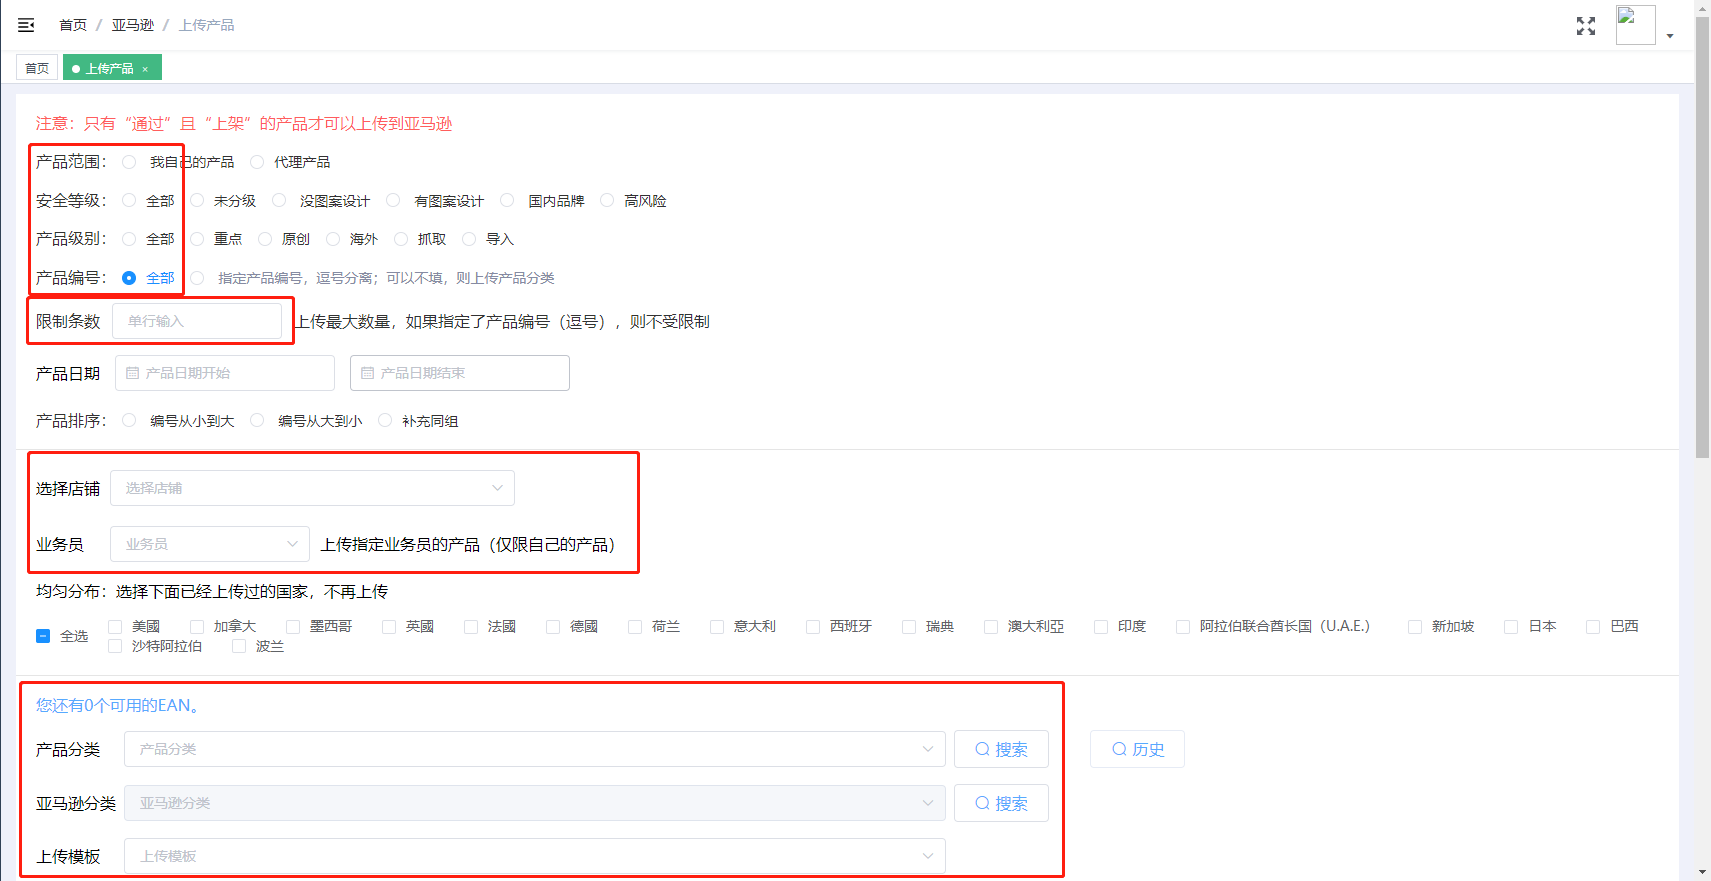The image size is (1711, 881).
Task: Click 搜索 button next to 产品分类
Action: (1001, 749)
